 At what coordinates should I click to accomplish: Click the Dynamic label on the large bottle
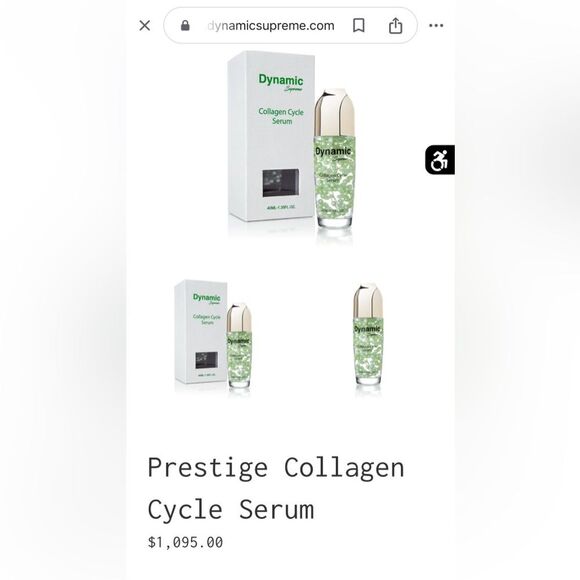point(333,151)
